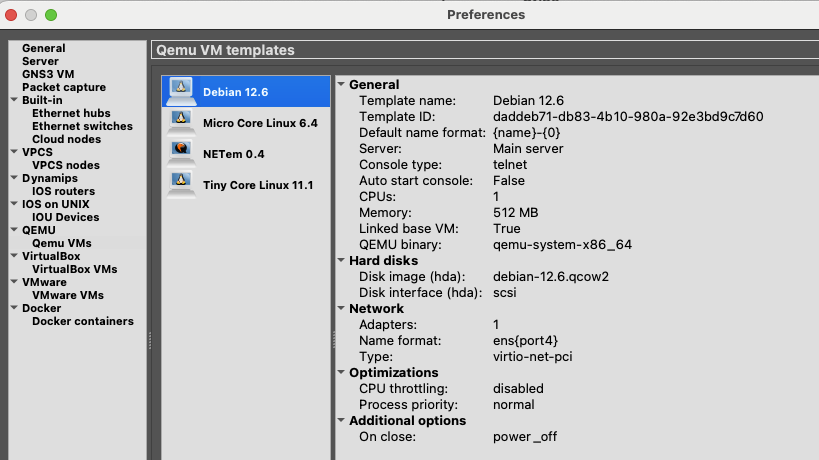Select the Tiny Core Linux 11.1 template
The width and height of the screenshot is (819, 460).
(246, 185)
